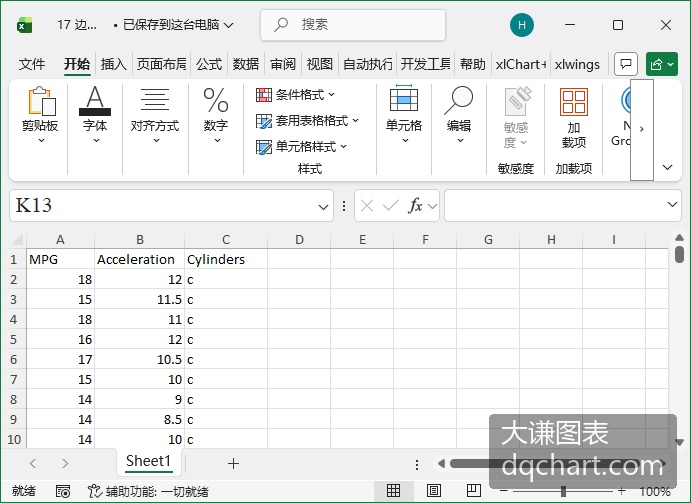The width and height of the screenshot is (691, 503).
Task: Select cell containing 11.5
Action: tap(139, 299)
